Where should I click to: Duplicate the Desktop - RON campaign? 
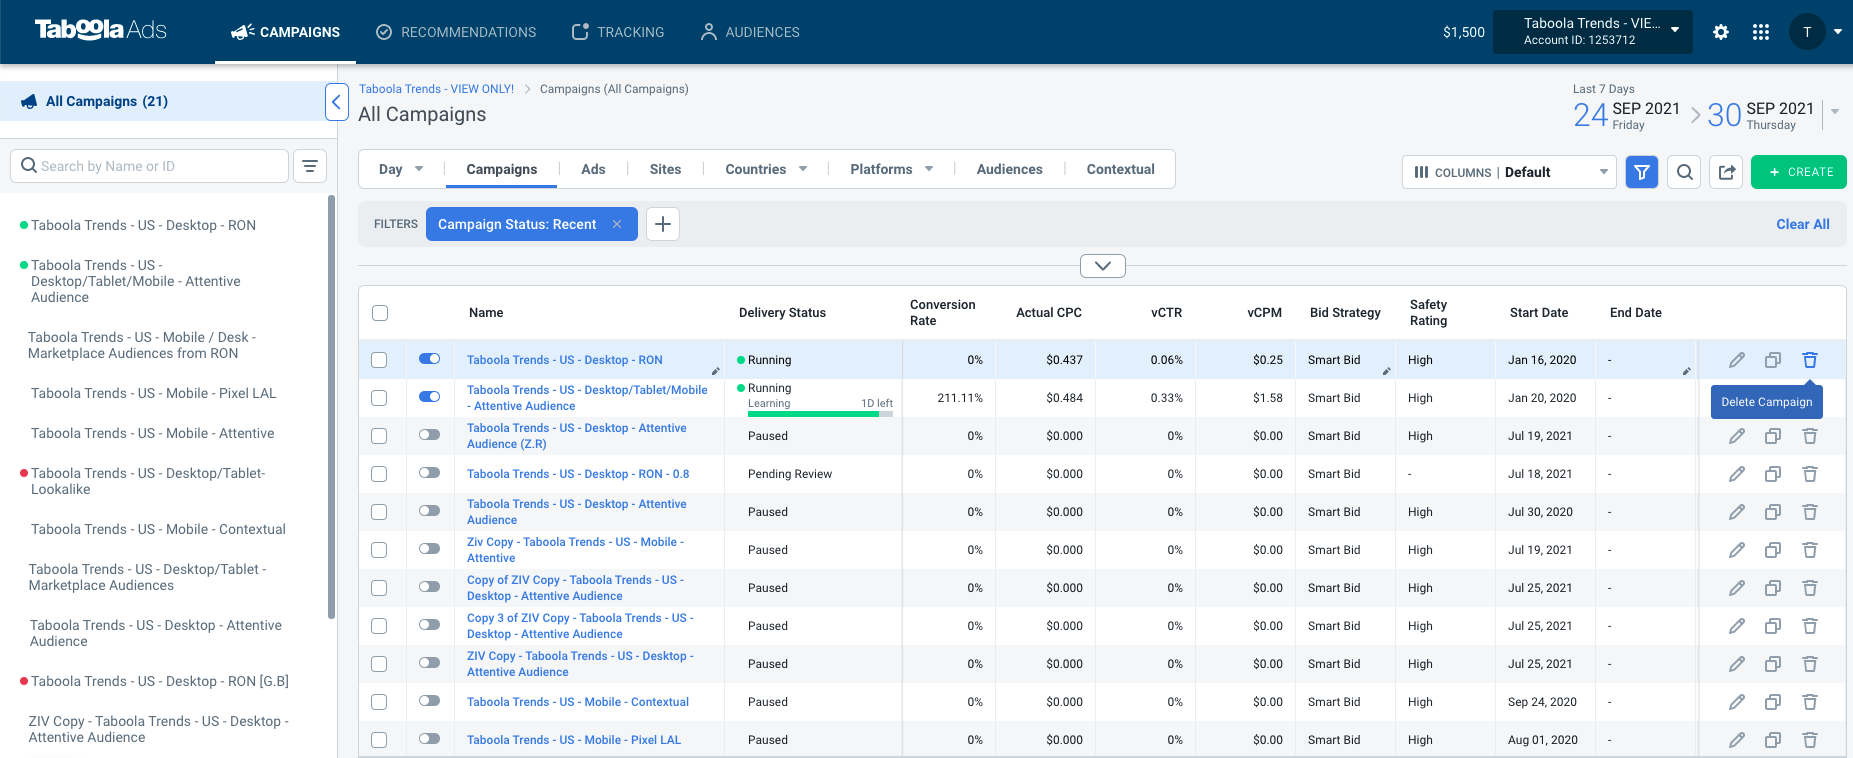(1773, 360)
